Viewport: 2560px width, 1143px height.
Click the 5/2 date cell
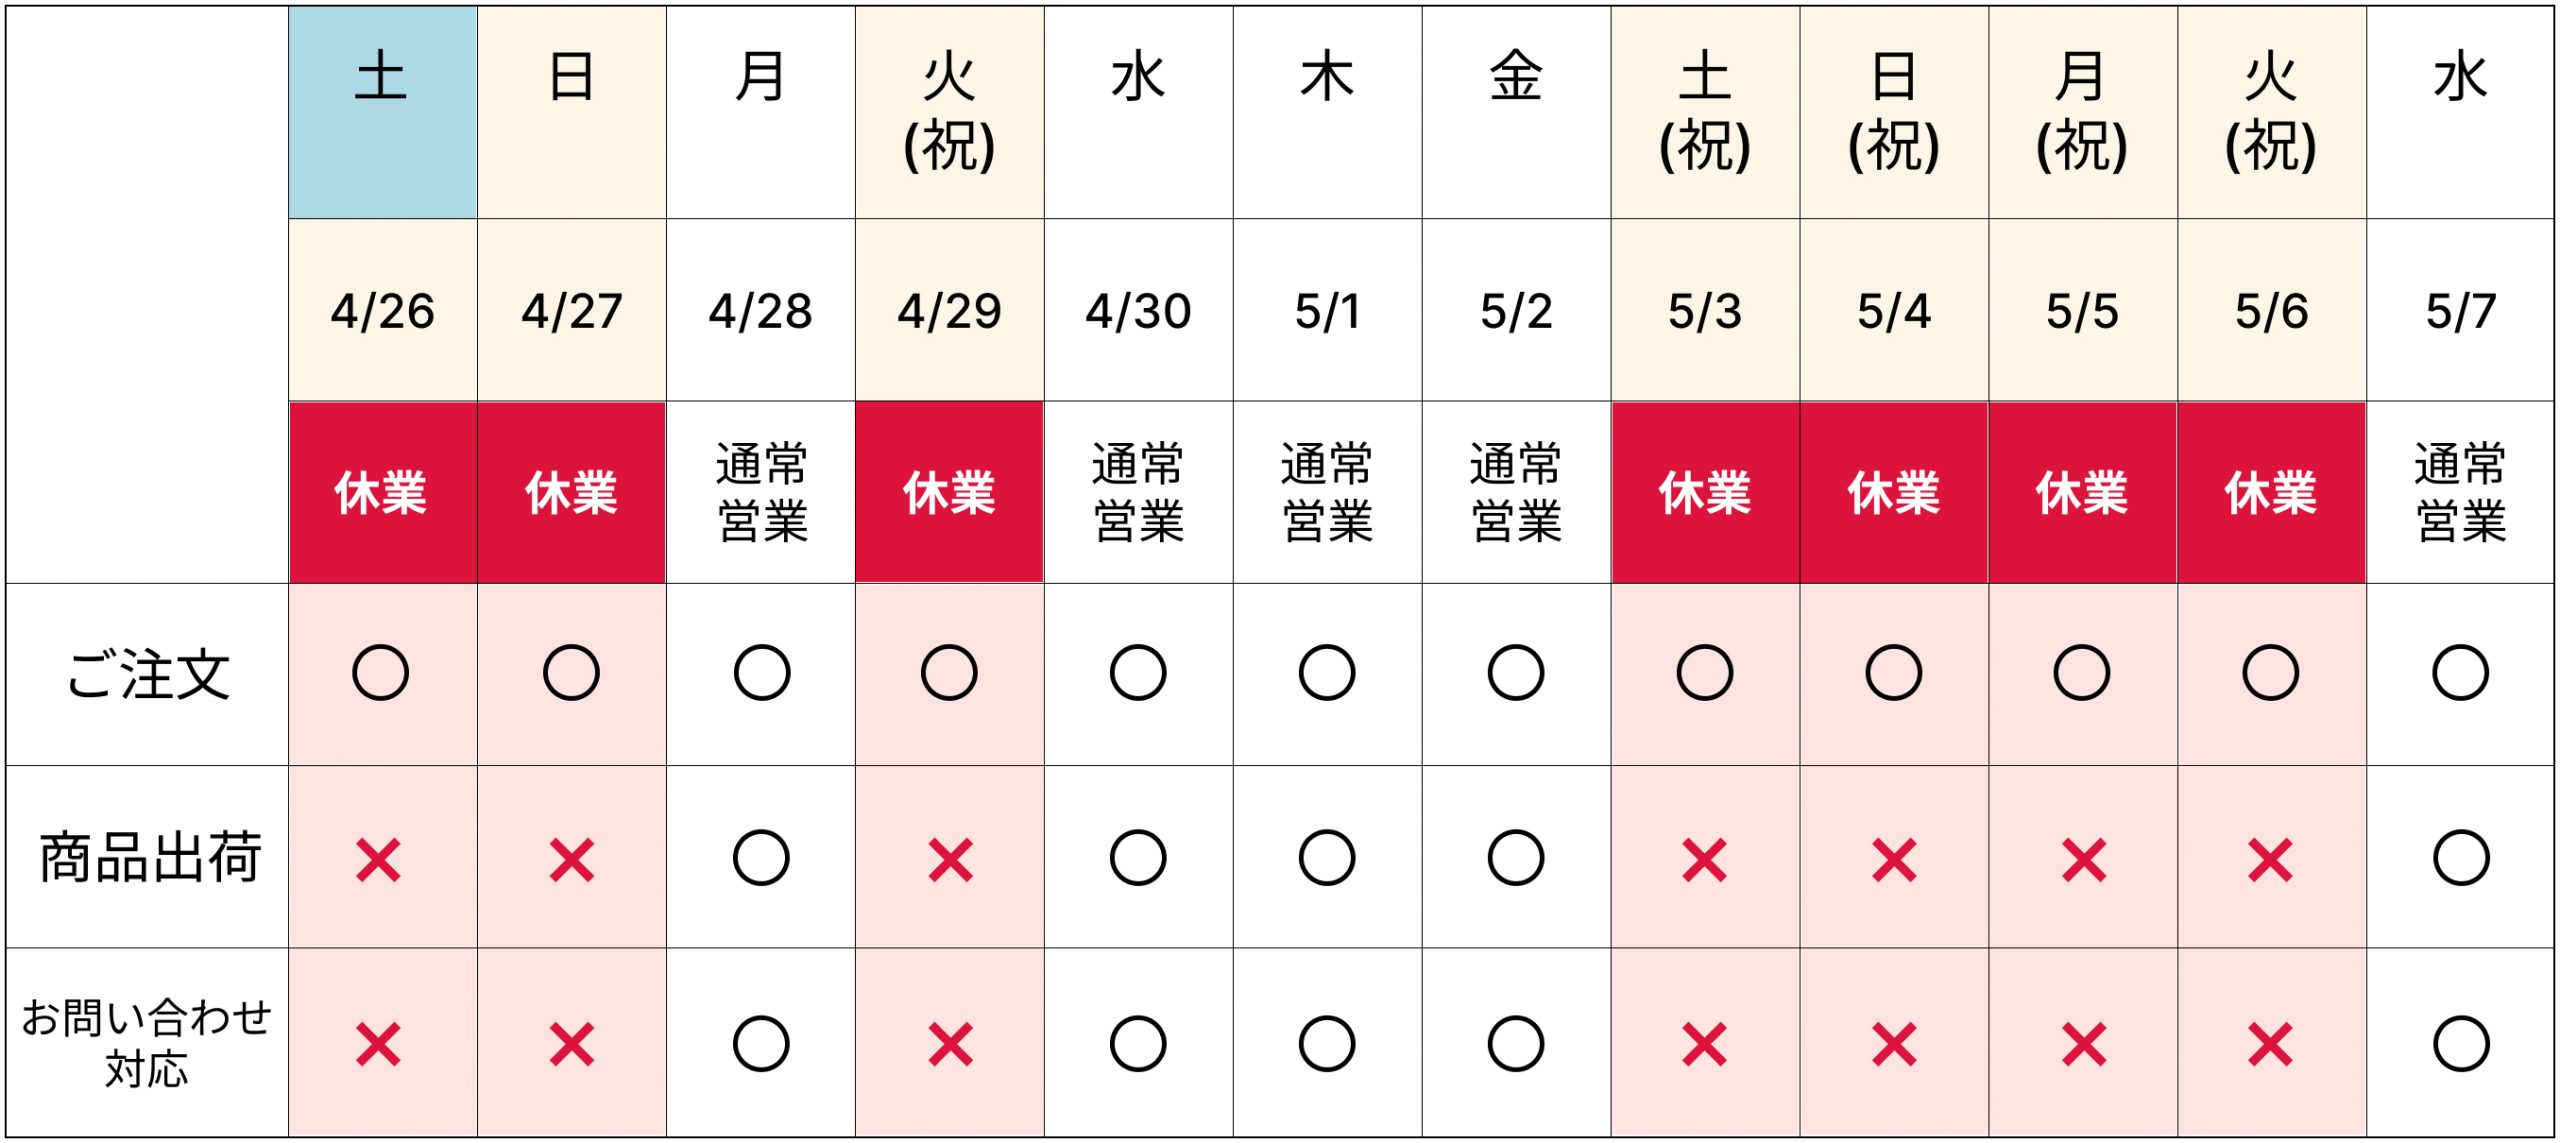pyautogui.click(x=1516, y=311)
